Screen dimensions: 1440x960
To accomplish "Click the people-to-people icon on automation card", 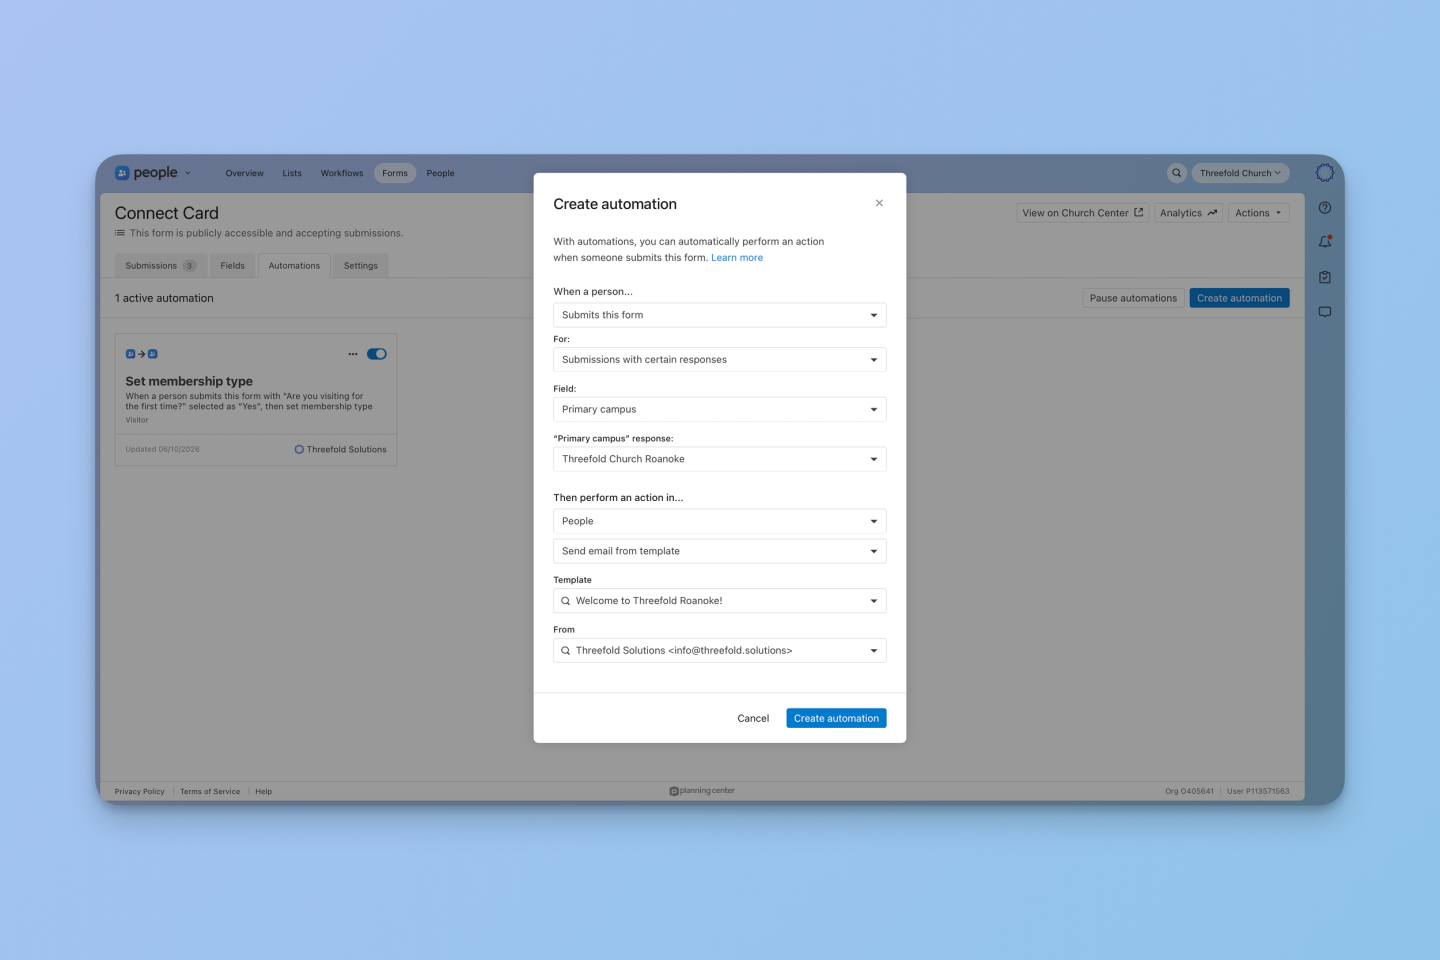I will click(142, 354).
